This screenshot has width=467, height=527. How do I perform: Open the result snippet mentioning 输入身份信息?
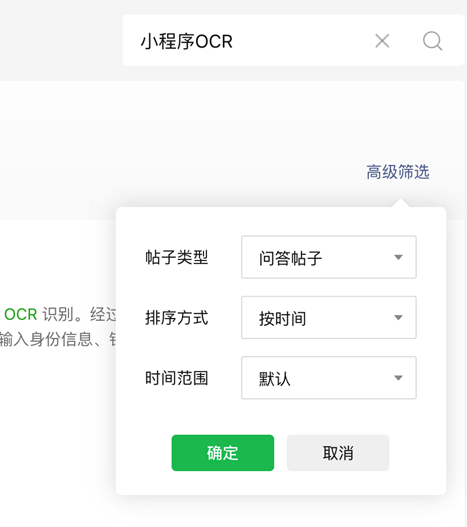point(58,339)
